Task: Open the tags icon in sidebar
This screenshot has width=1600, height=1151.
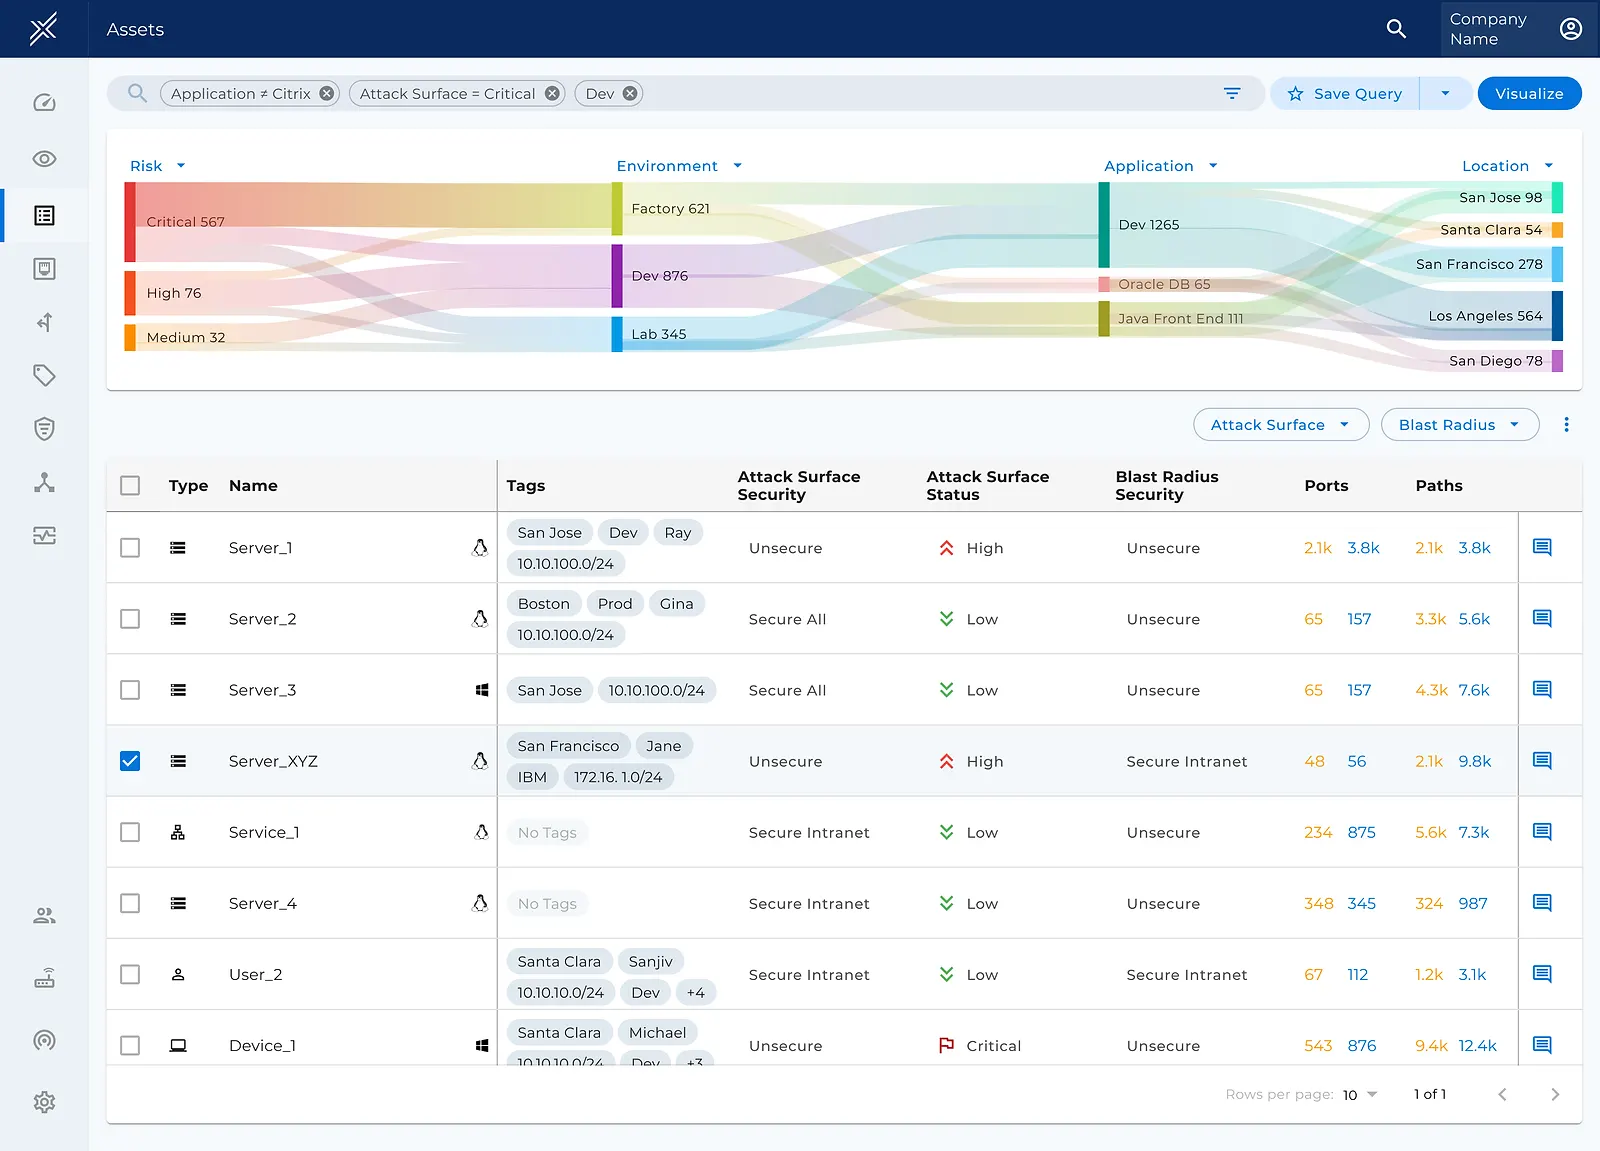Action: [x=44, y=375]
